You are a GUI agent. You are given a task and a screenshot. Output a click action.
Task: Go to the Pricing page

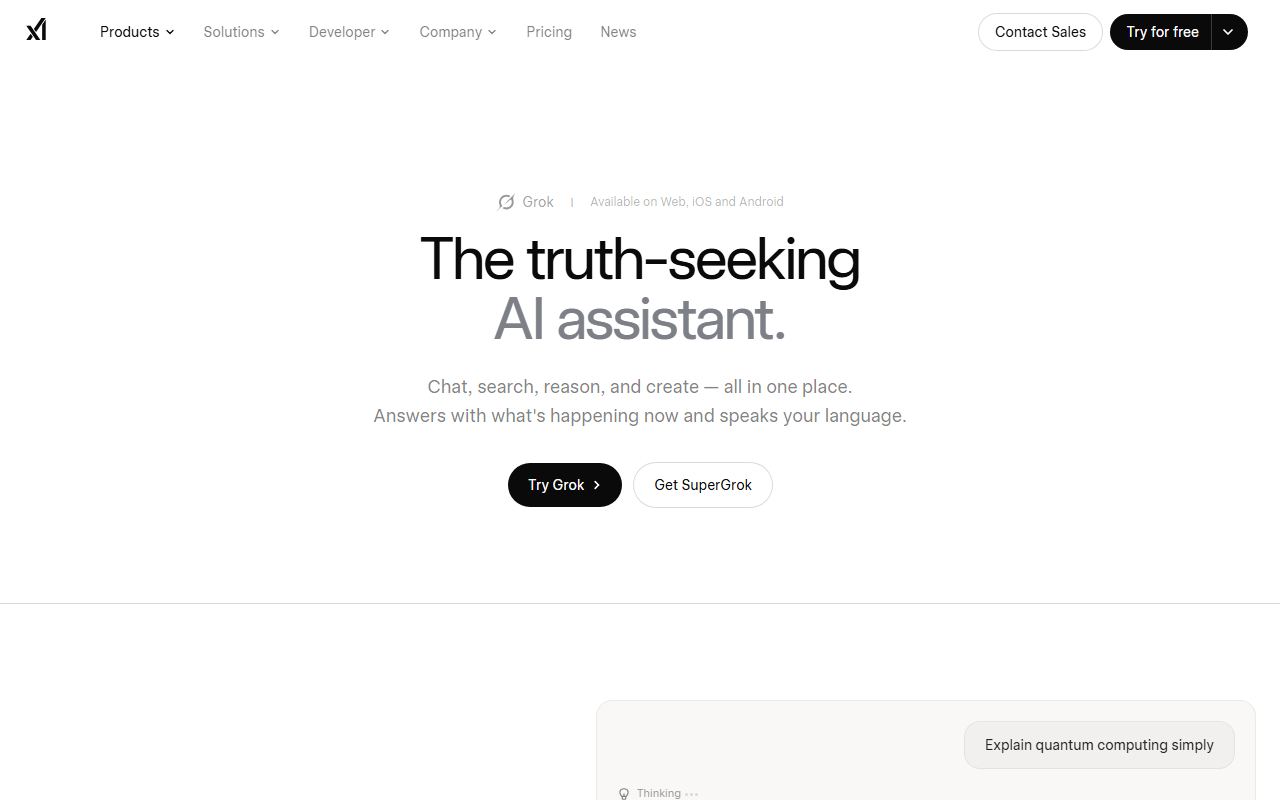click(549, 32)
